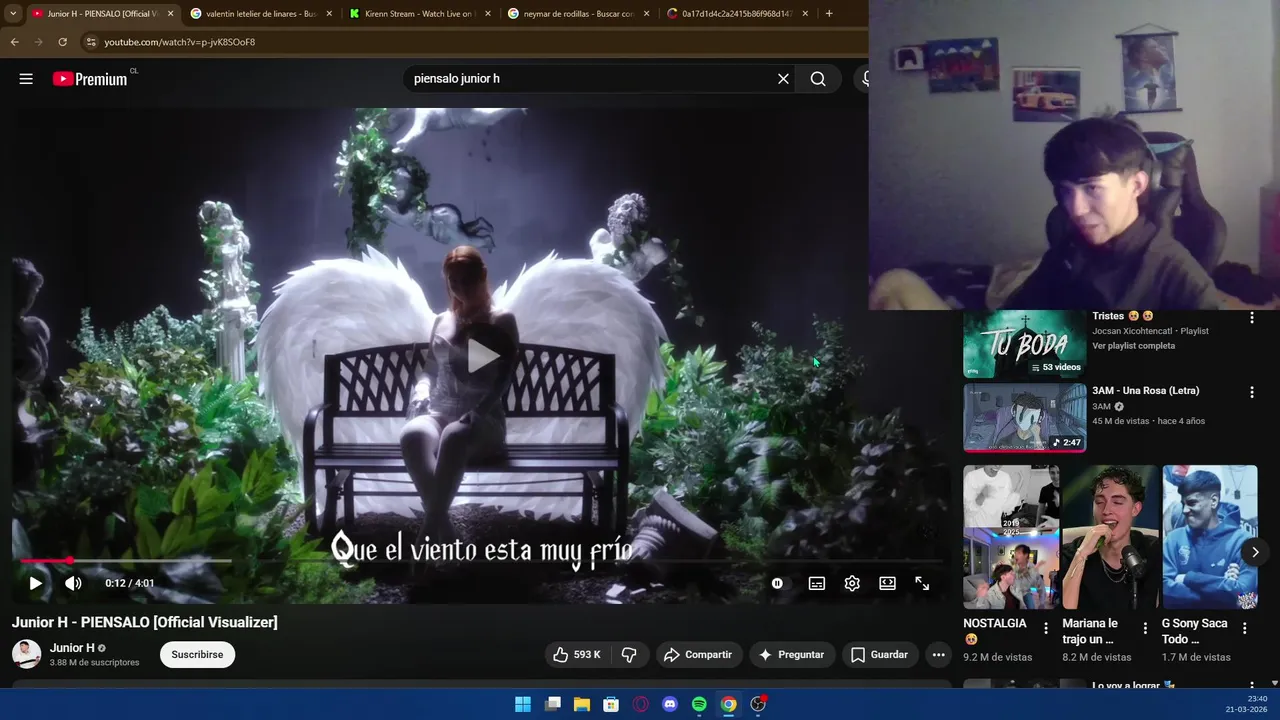This screenshot has height=720, width=1280.
Task: Open options for the NOSTALGIA short
Action: tap(1046, 628)
